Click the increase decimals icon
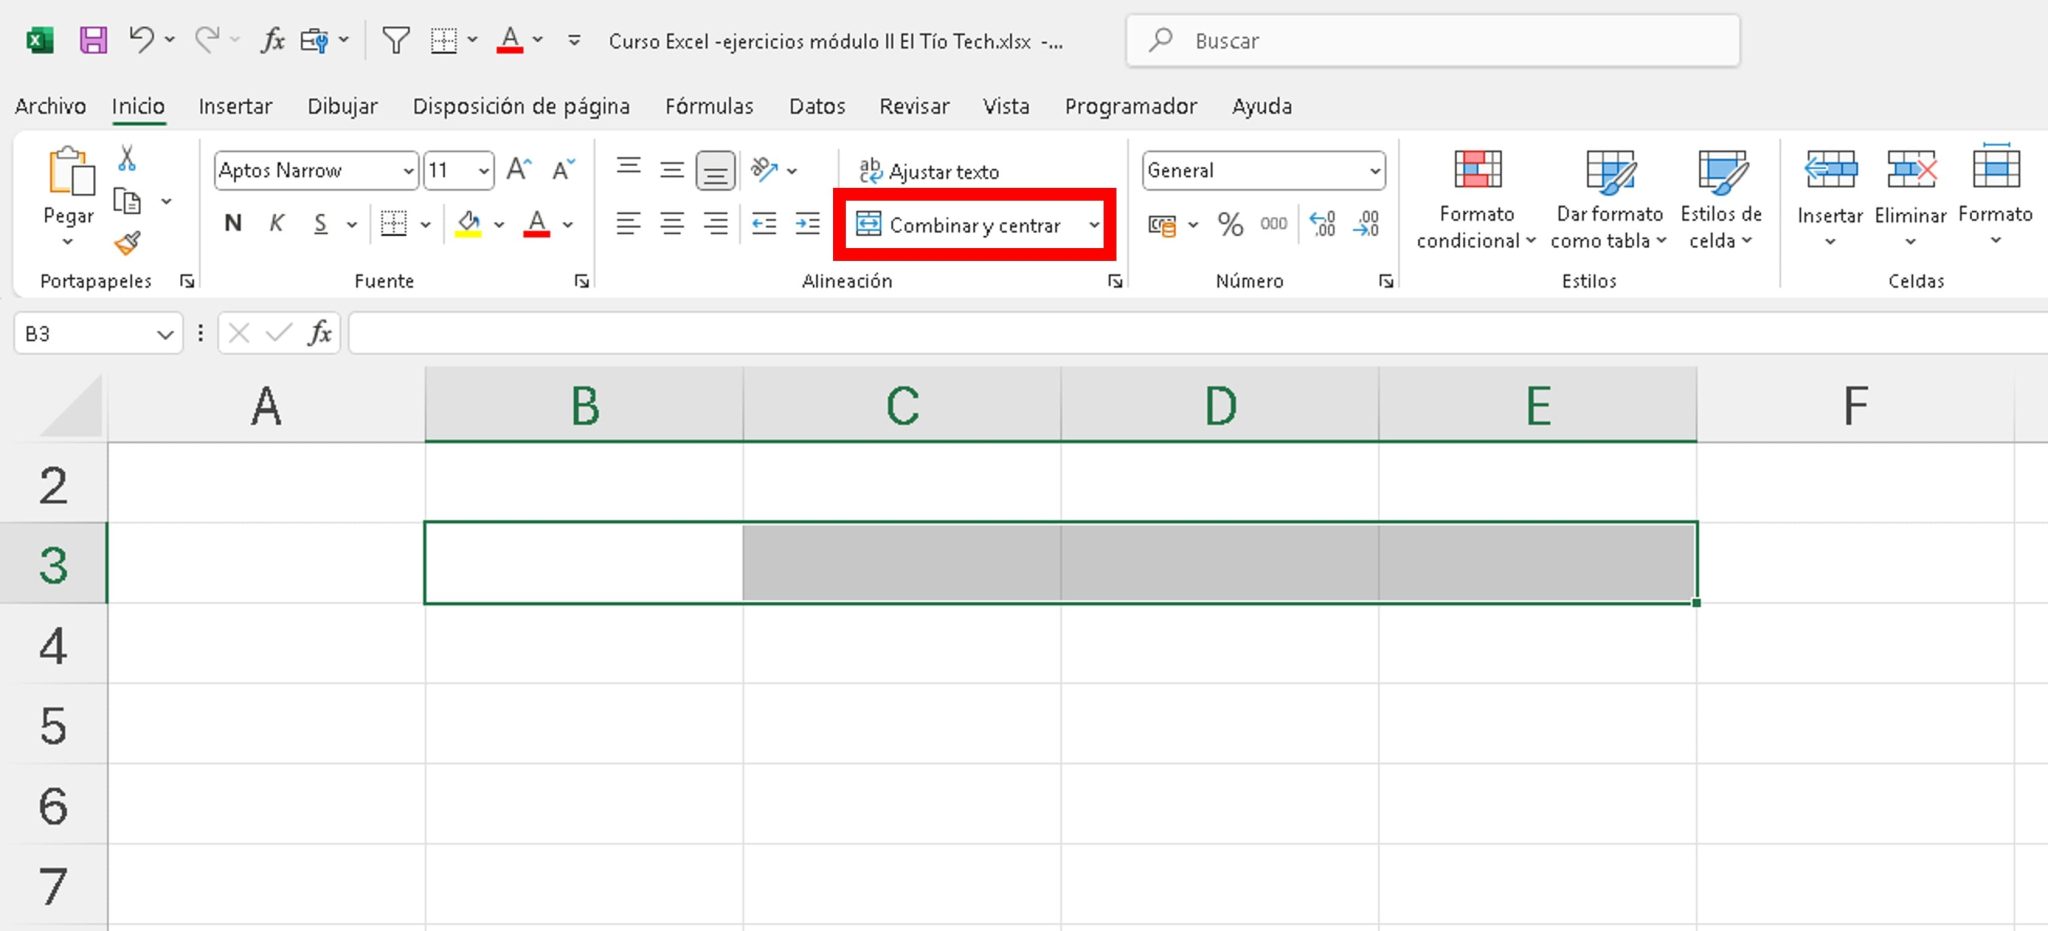The width and height of the screenshot is (2048, 931). pyautogui.click(x=1323, y=225)
